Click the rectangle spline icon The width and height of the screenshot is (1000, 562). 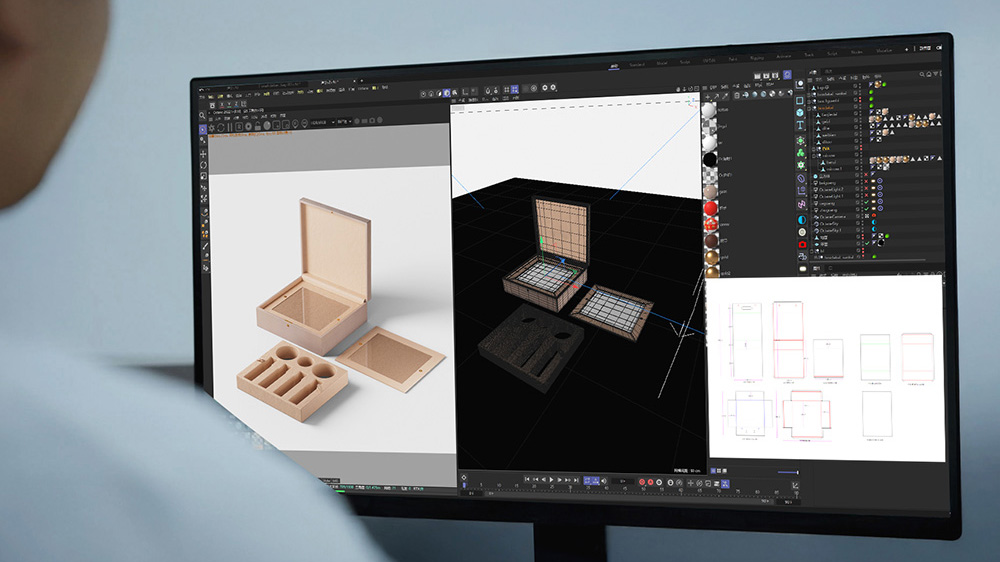(800, 100)
